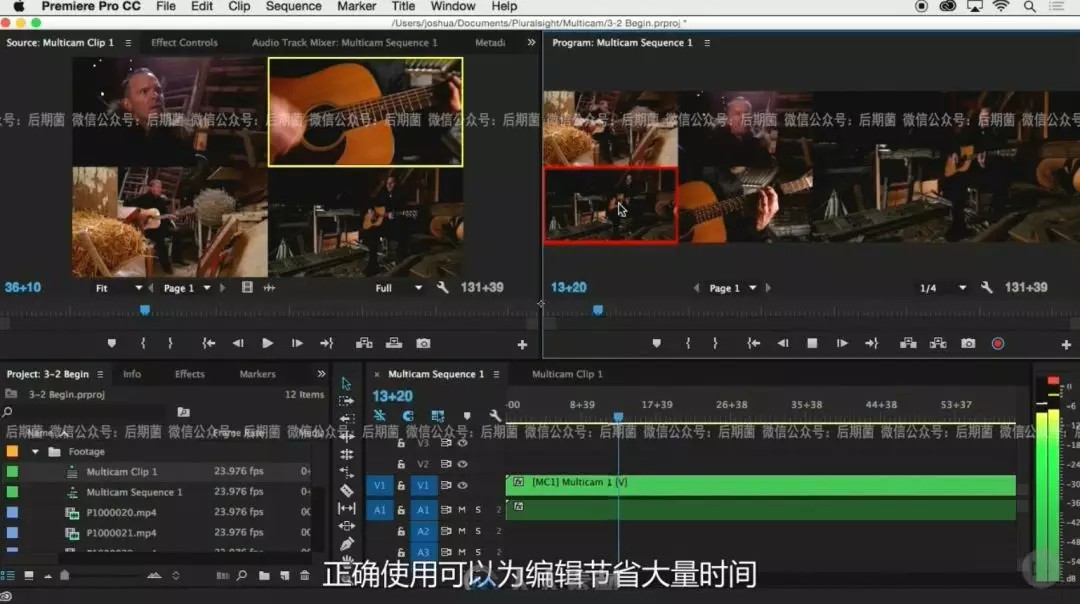
Task: Stop playback in the Program monitor
Action: click(x=812, y=343)
